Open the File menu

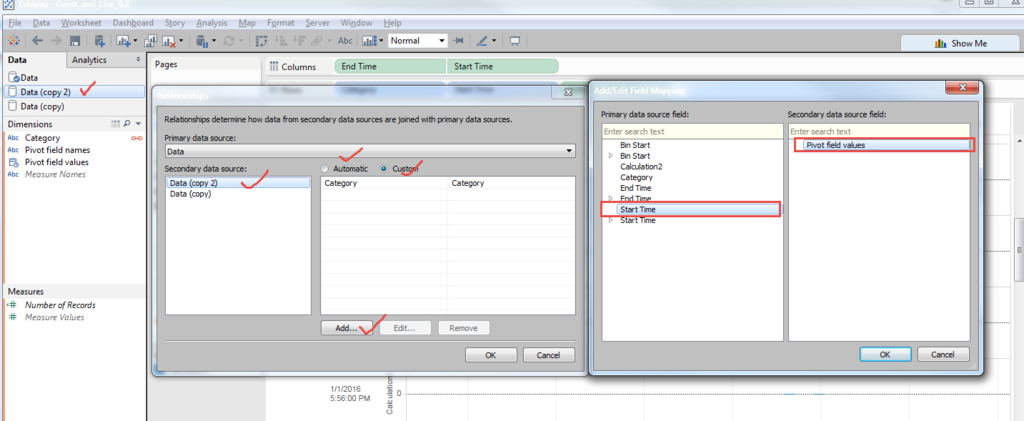pos(16,23)
